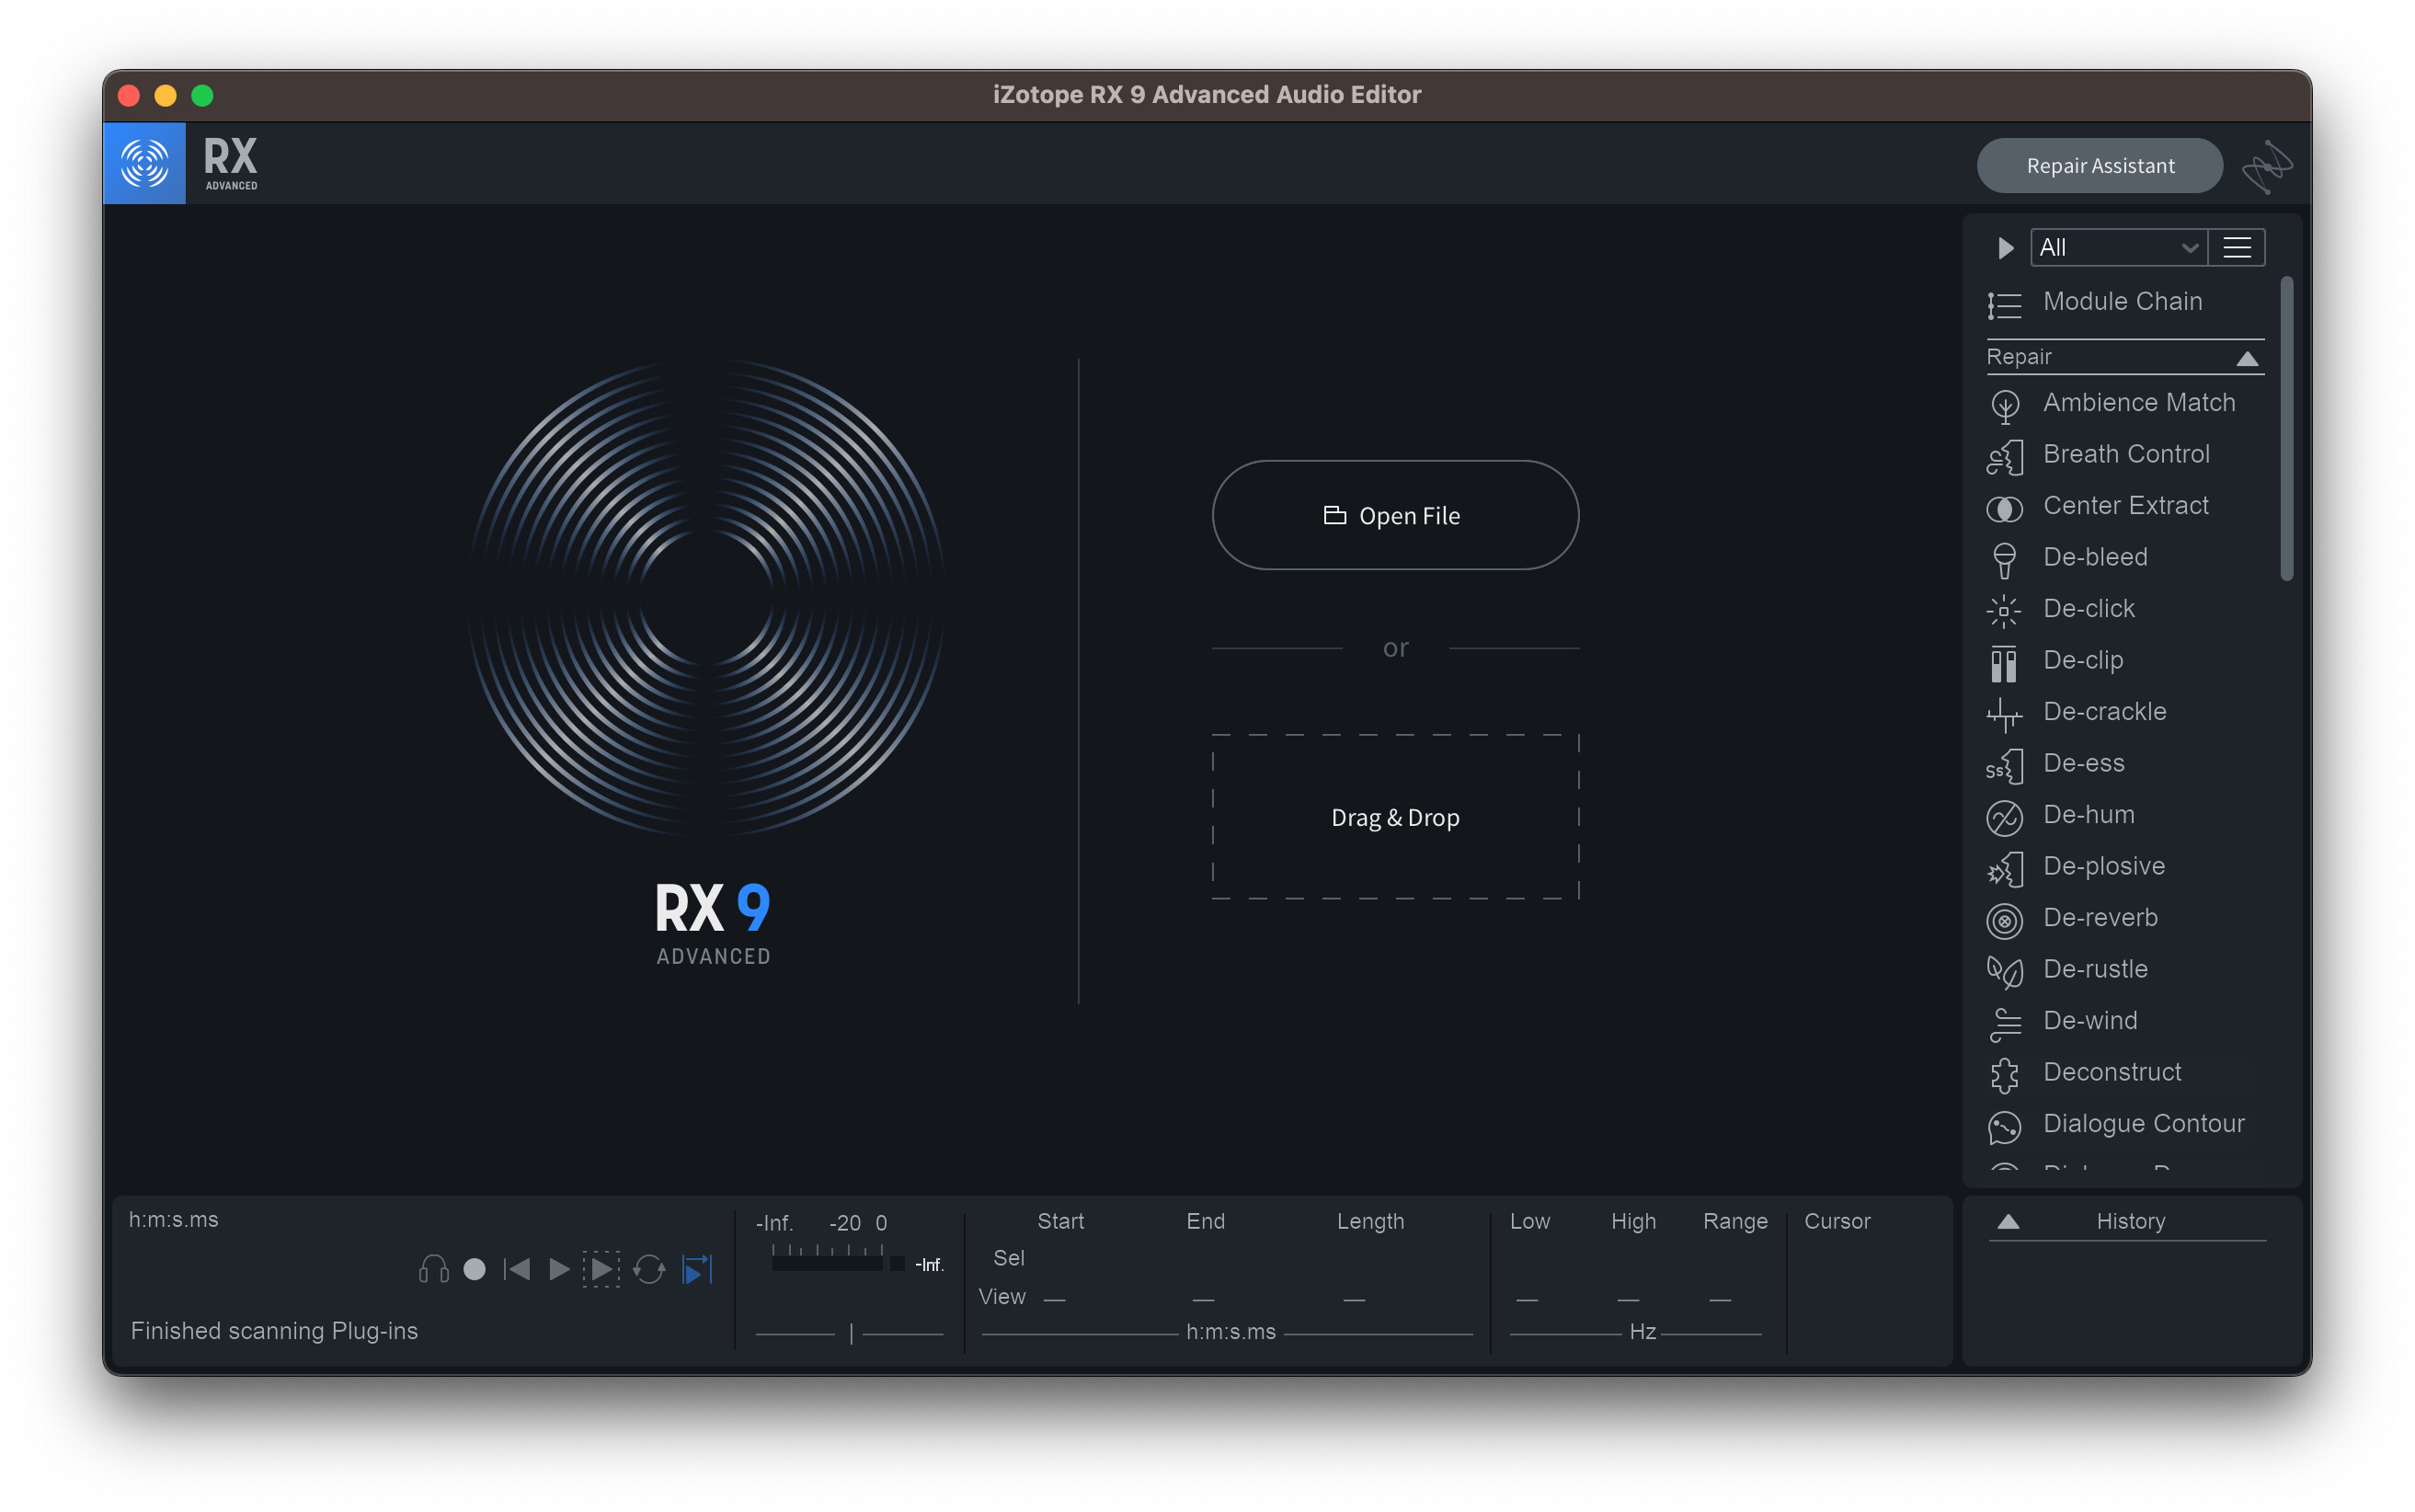Click the De-crackle waveform icon
2415x1512 pixels.
point(2004,714)
